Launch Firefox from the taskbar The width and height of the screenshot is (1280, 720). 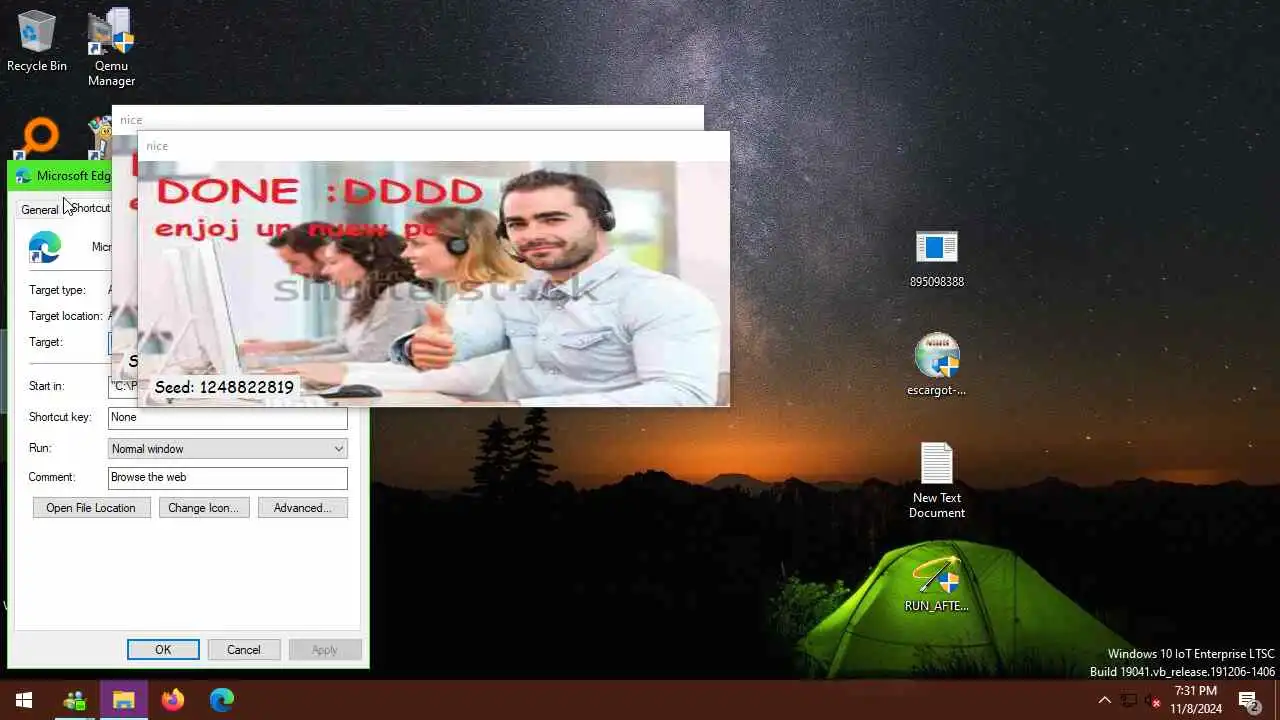click(x=173, y=700)
